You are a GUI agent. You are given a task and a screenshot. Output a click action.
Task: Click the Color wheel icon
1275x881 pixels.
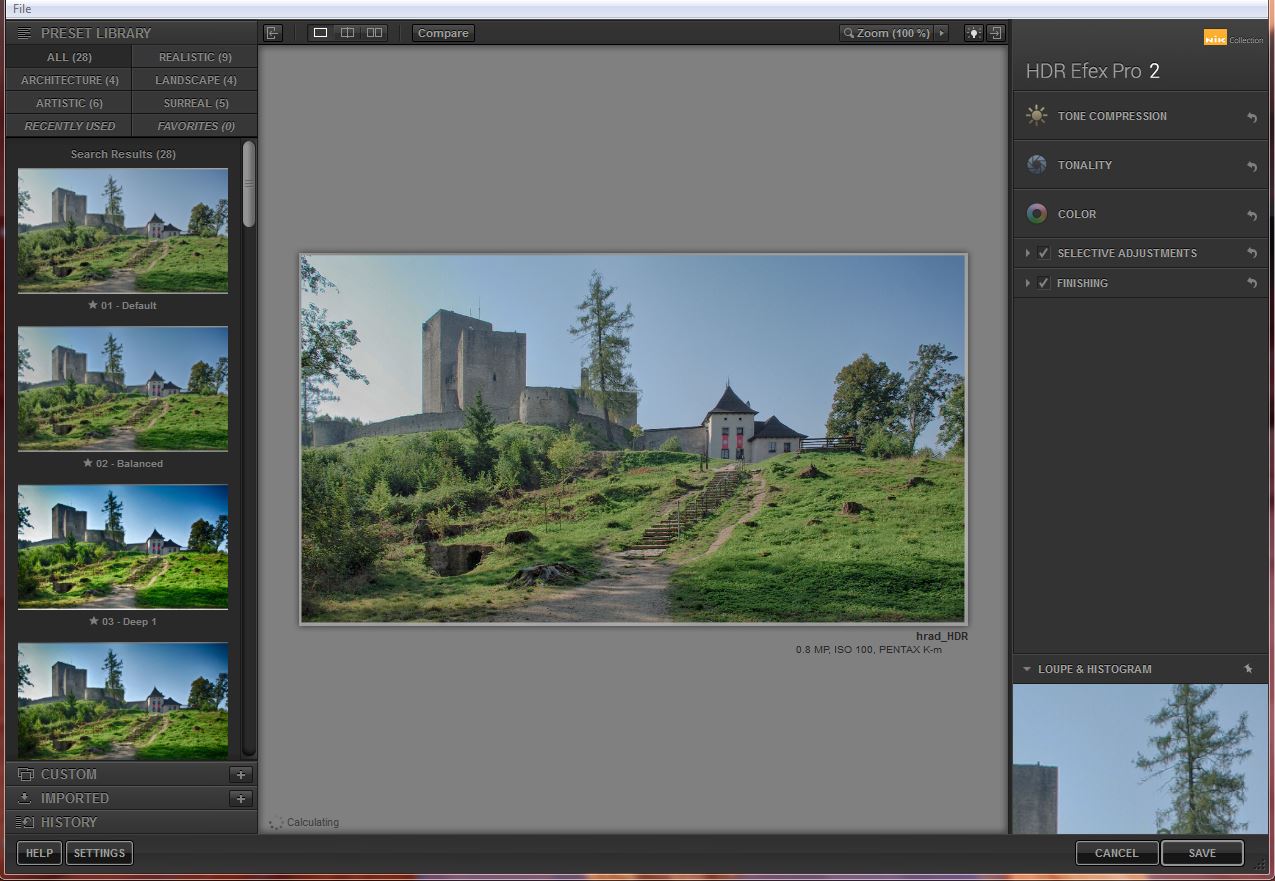[x=1037, y=214]
